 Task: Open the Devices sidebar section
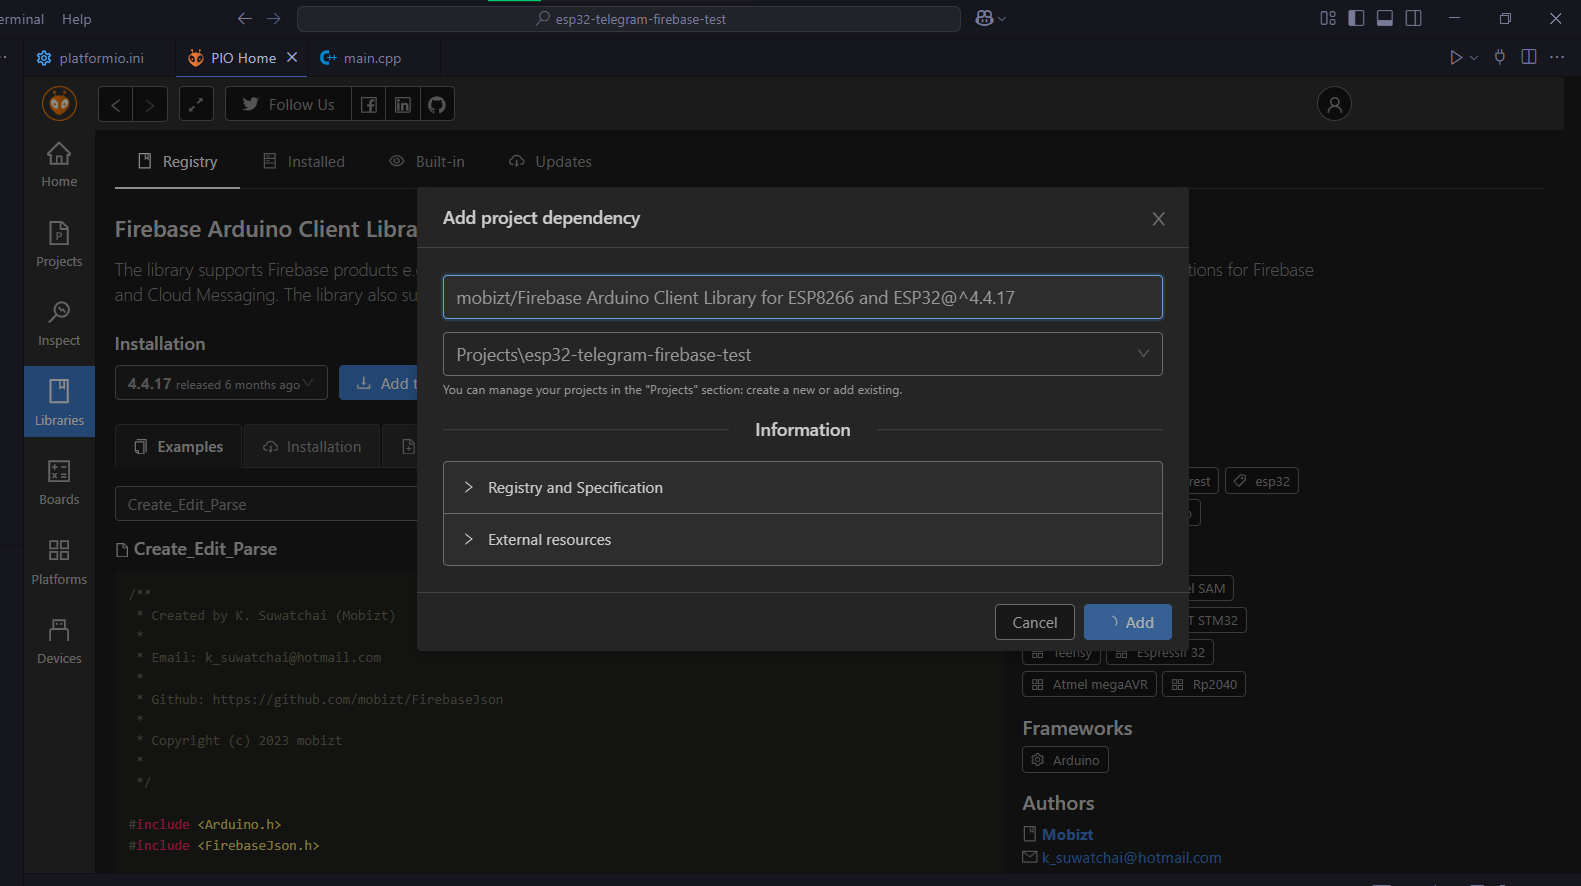pyautogui.click(x=59, y=642)
